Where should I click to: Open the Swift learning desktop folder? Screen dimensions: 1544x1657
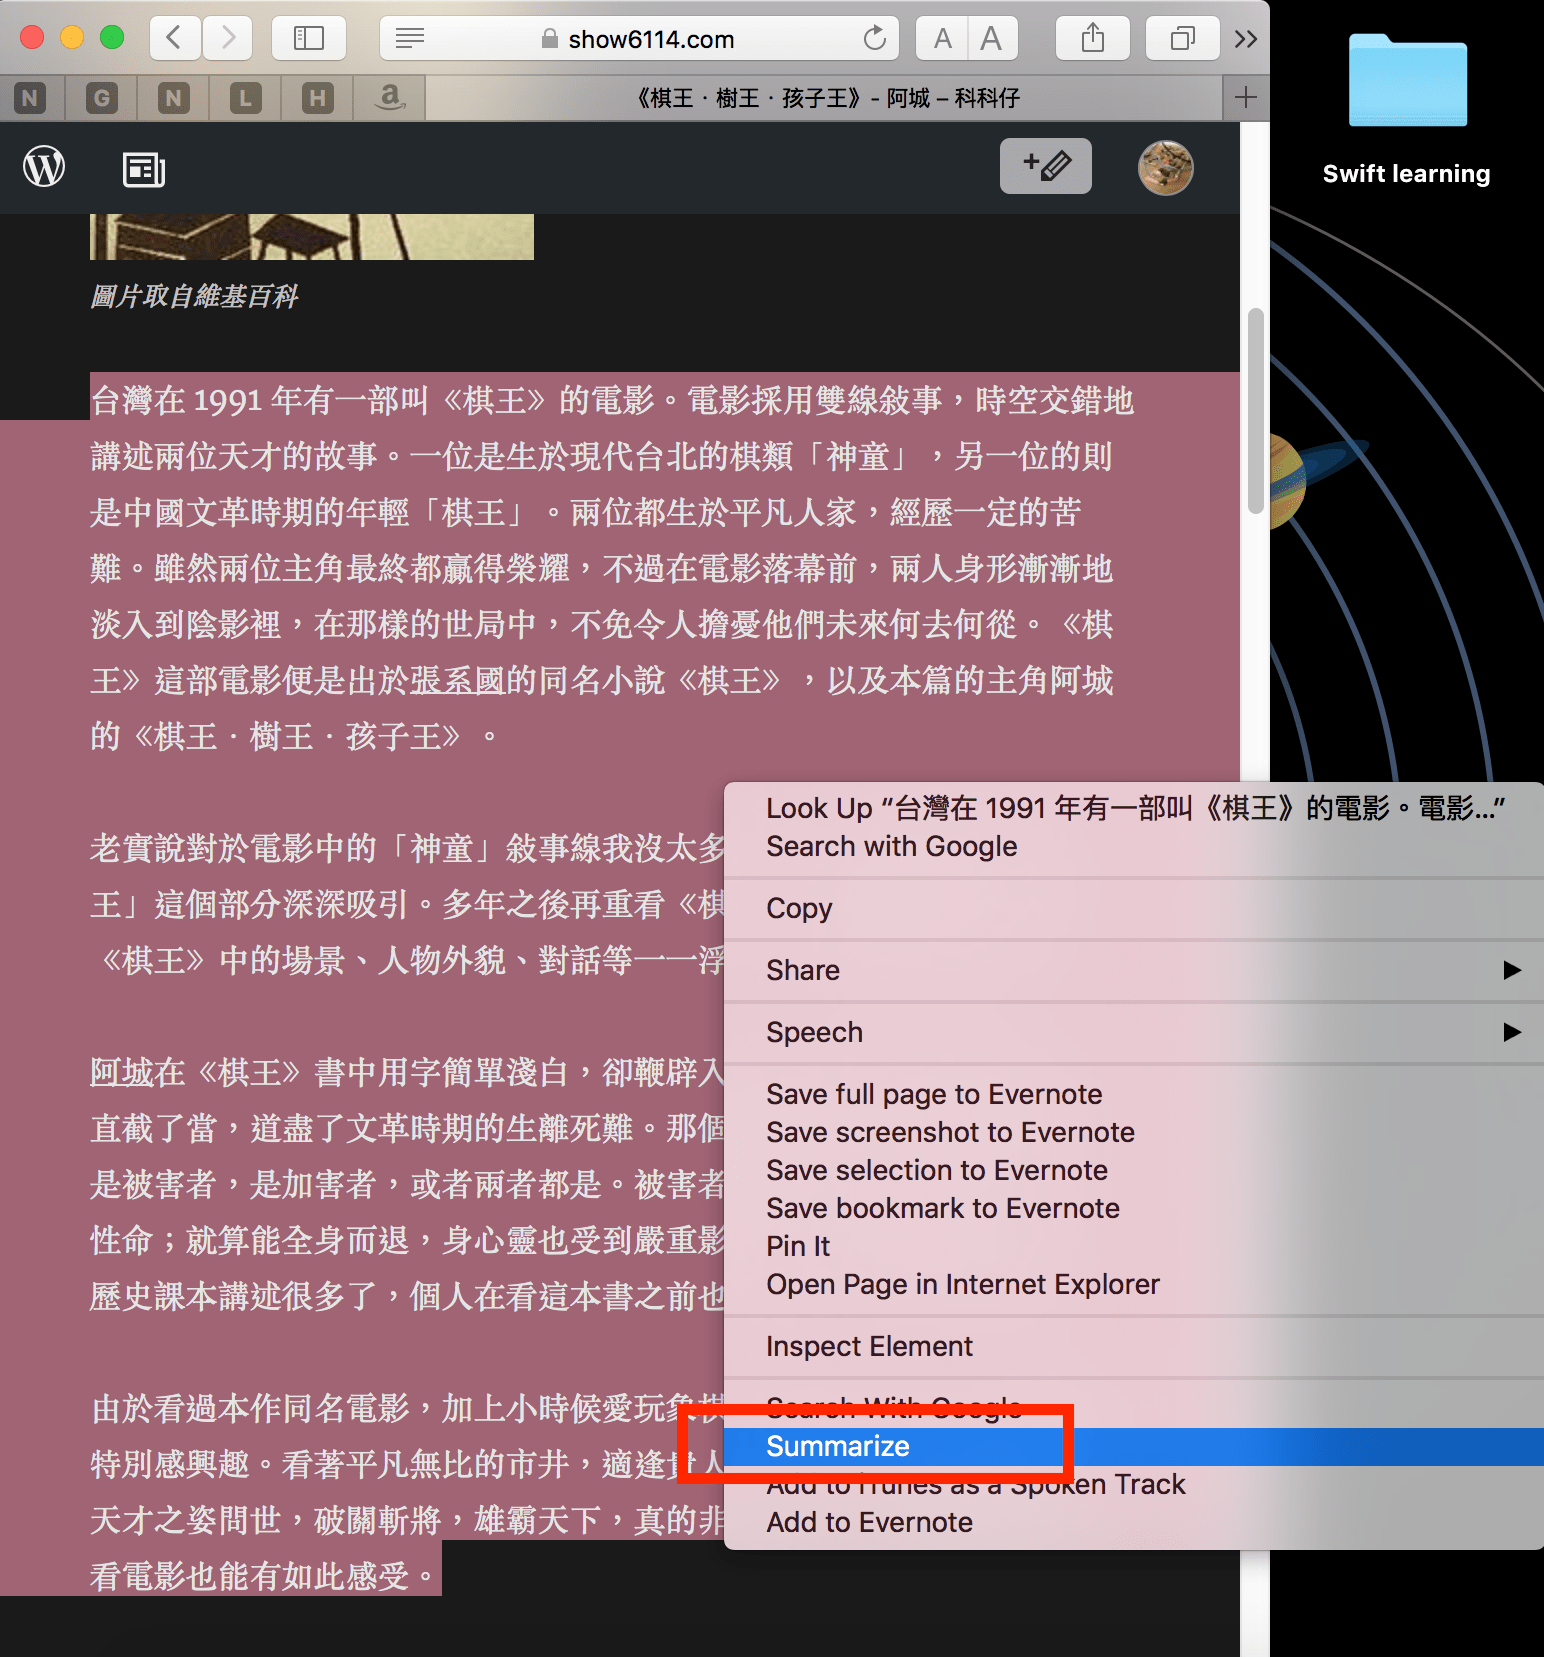click(x=1407, y=83)
